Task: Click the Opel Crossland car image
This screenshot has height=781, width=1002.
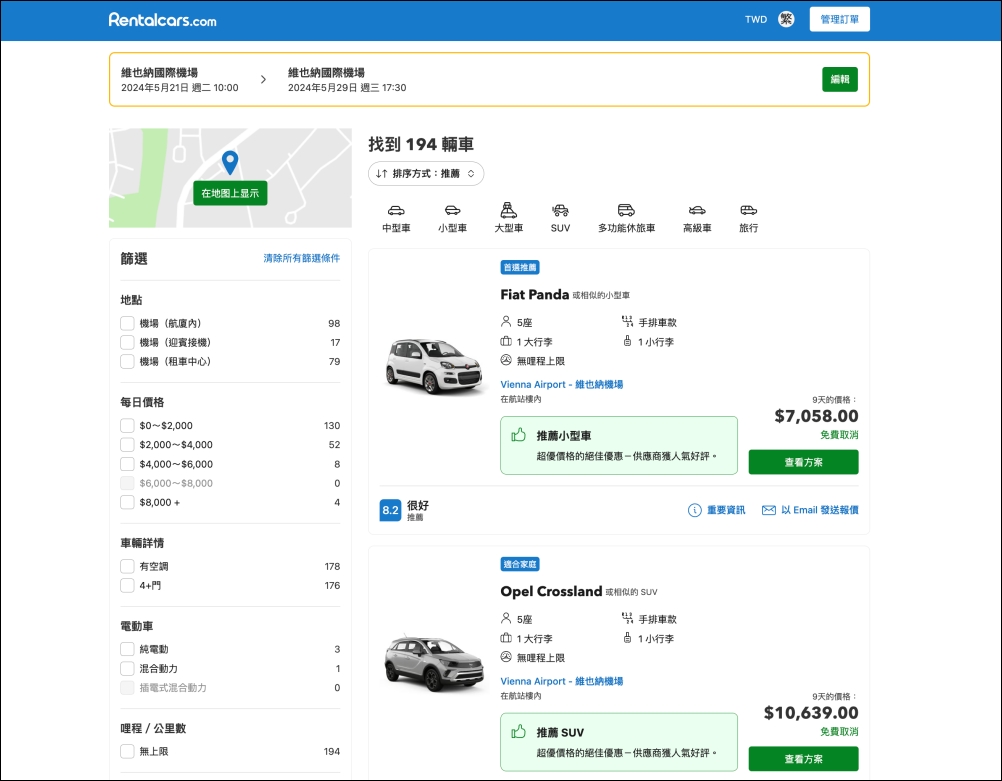Action: (435, 663)
